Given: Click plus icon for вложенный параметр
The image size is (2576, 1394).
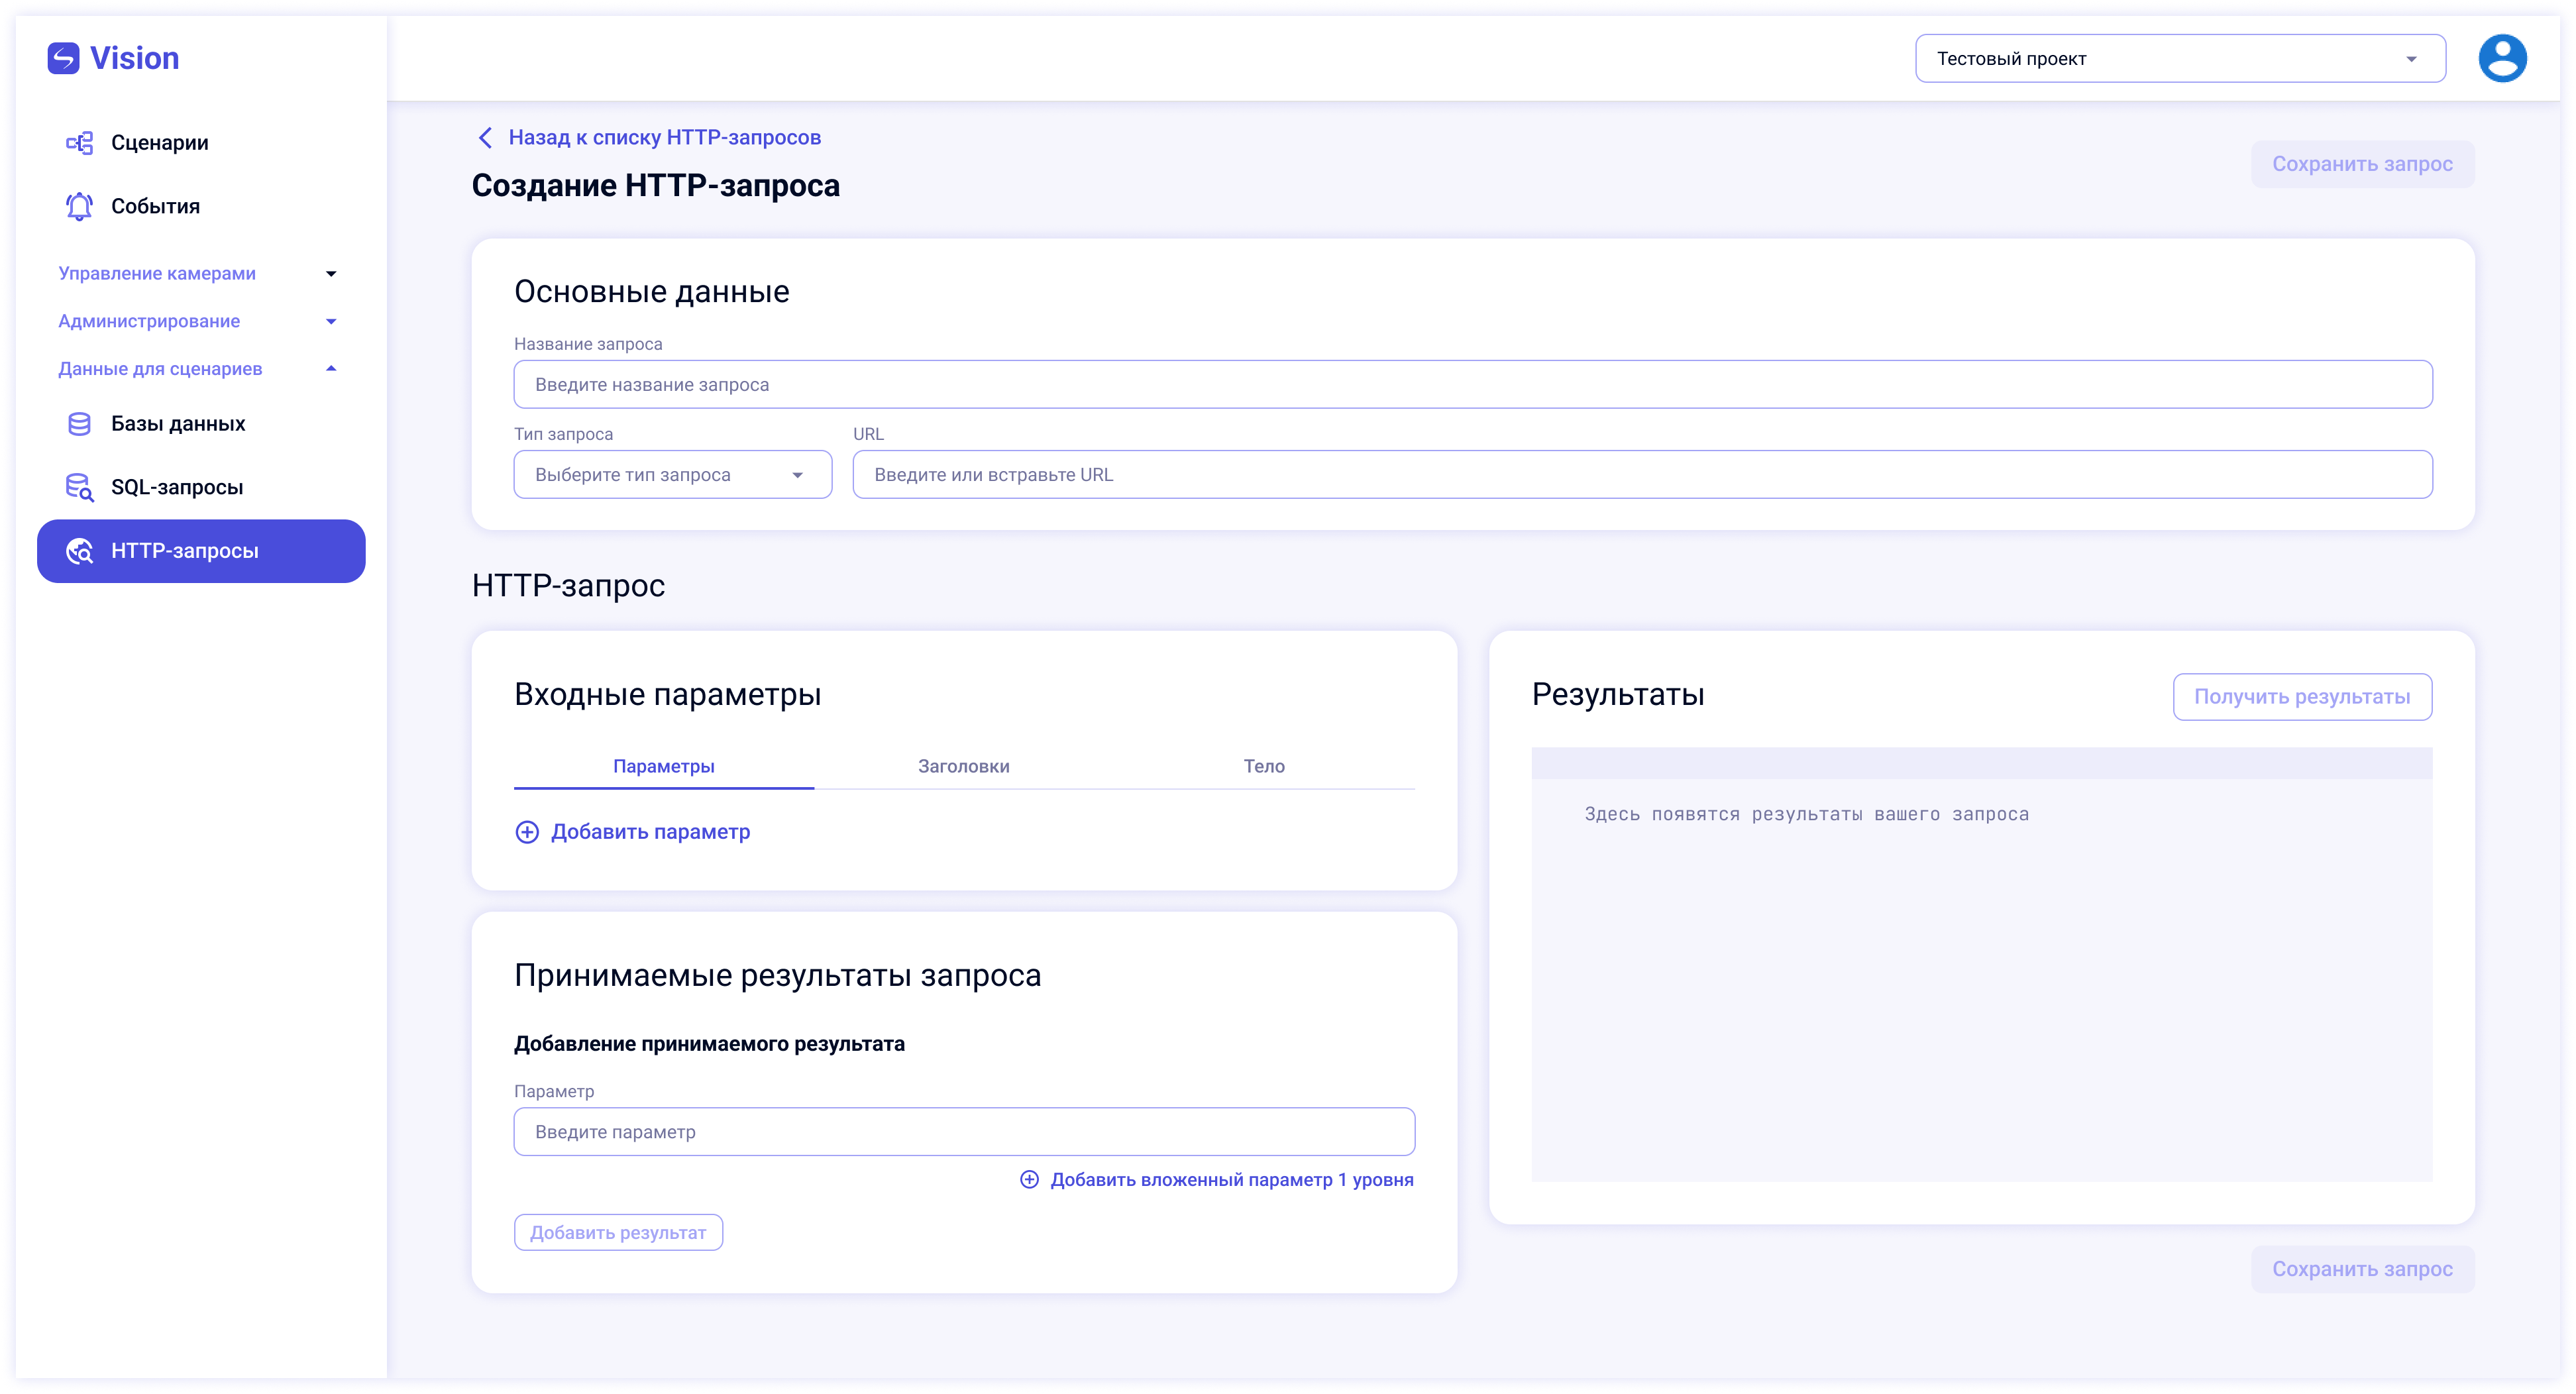Looking at the screenshot, I should [1029, 1180].
